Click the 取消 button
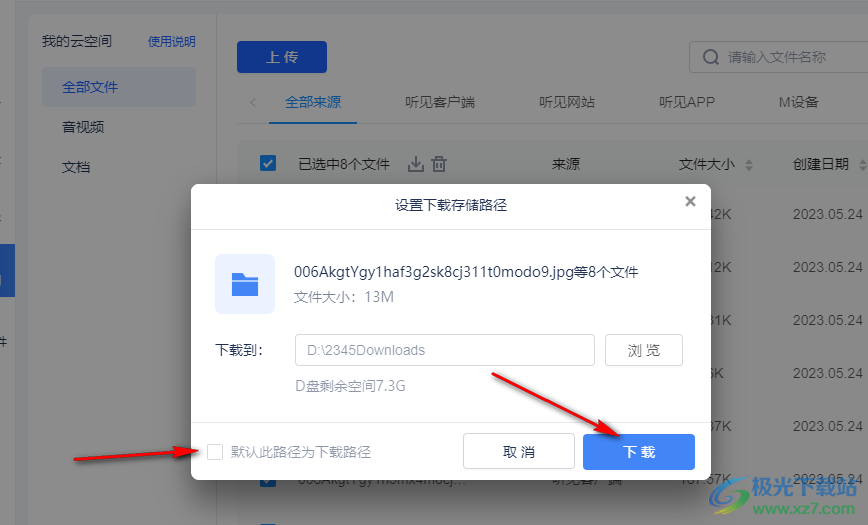 pos(518,452)
